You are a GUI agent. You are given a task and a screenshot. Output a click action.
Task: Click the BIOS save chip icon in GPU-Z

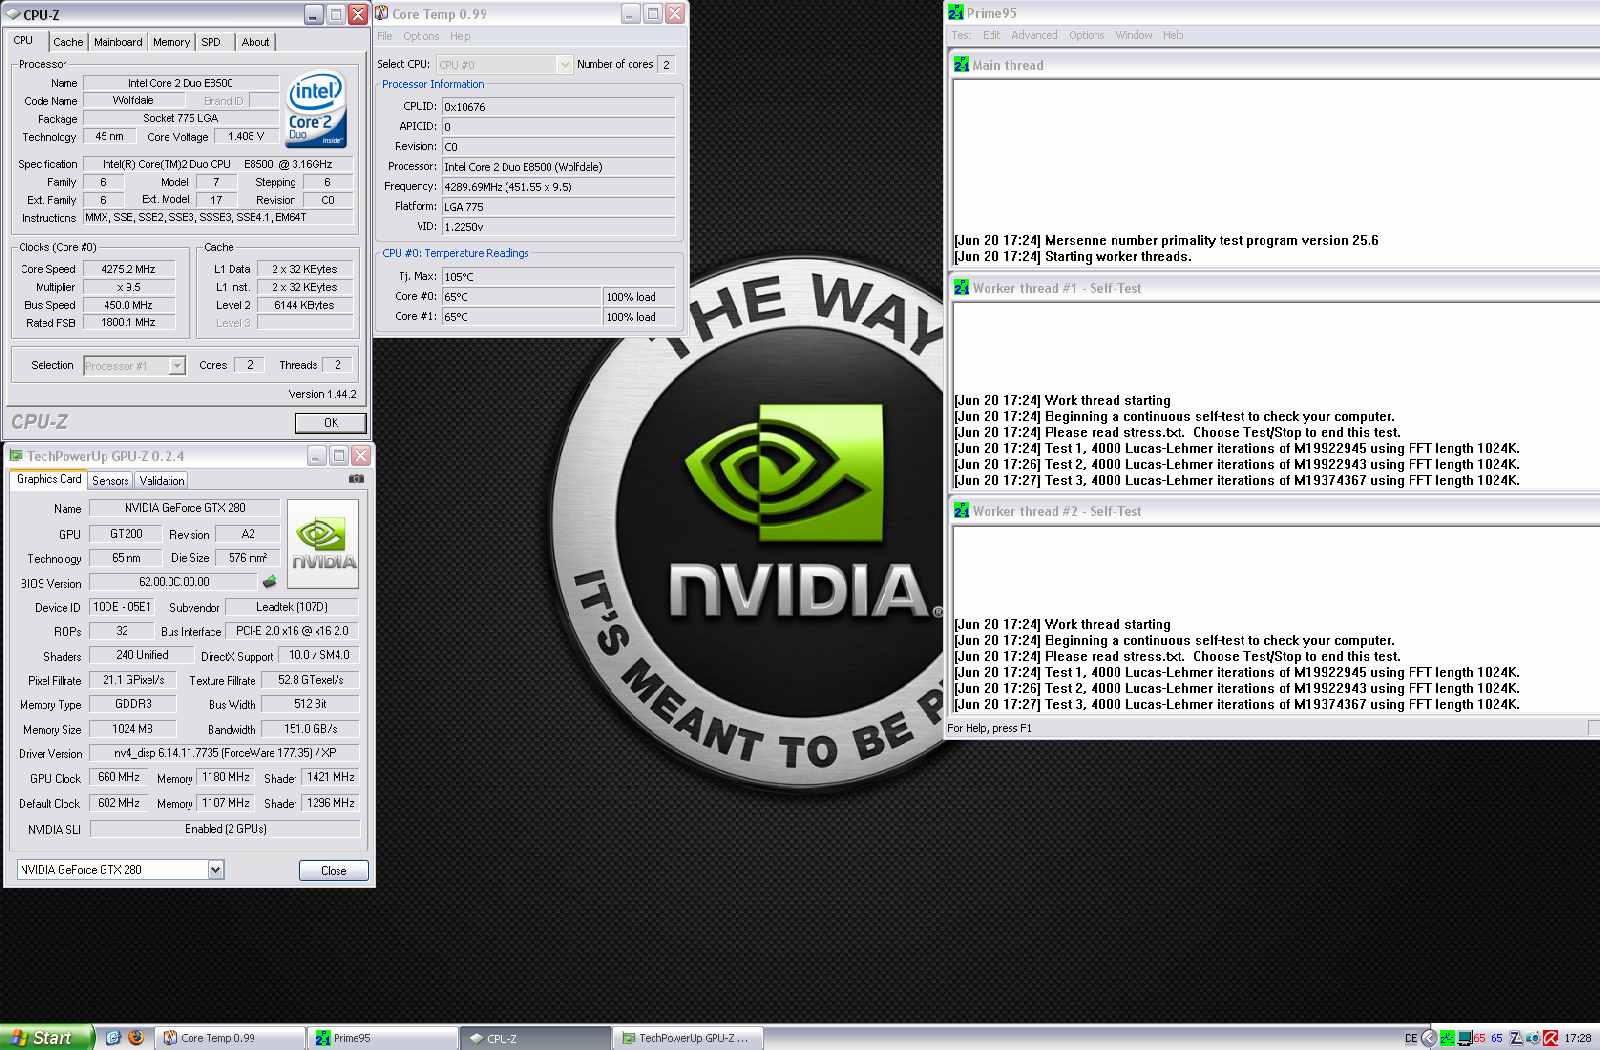coord(269,582)
